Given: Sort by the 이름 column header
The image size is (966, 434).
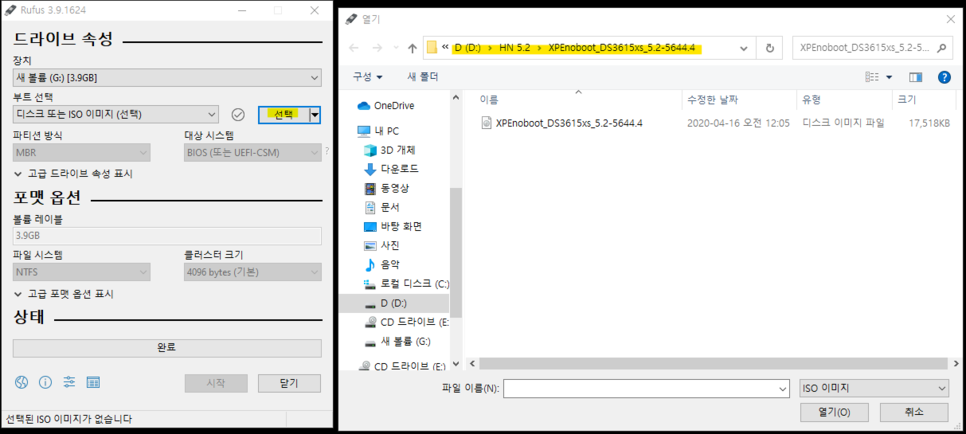Looking at the screenshot, I should (489, 100).
